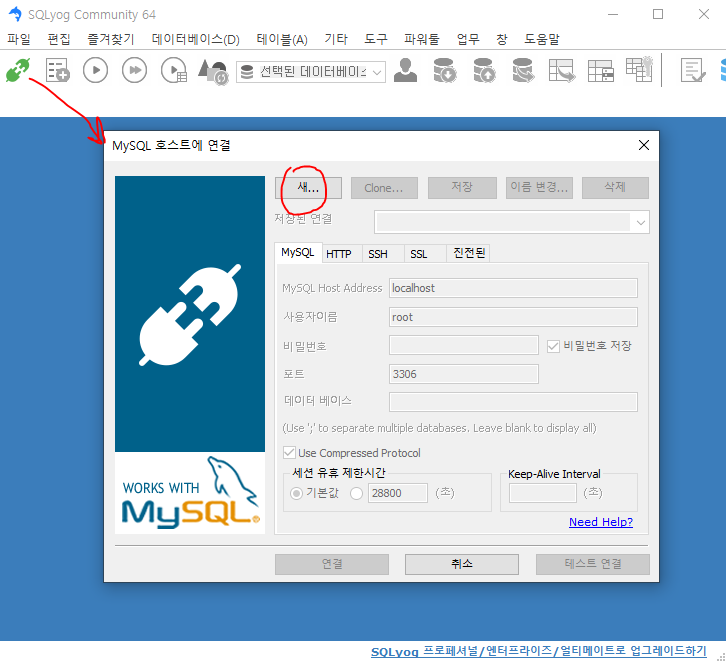Screen dimensions: 726x663
Task: Open the 테이블(A) menu
Action: [x=282, y=39]
